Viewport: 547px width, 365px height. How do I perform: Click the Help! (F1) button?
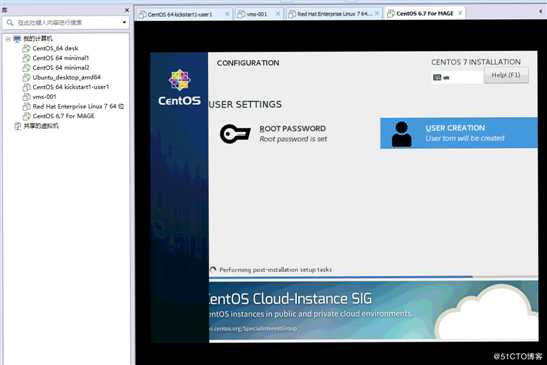pos(506,75)
